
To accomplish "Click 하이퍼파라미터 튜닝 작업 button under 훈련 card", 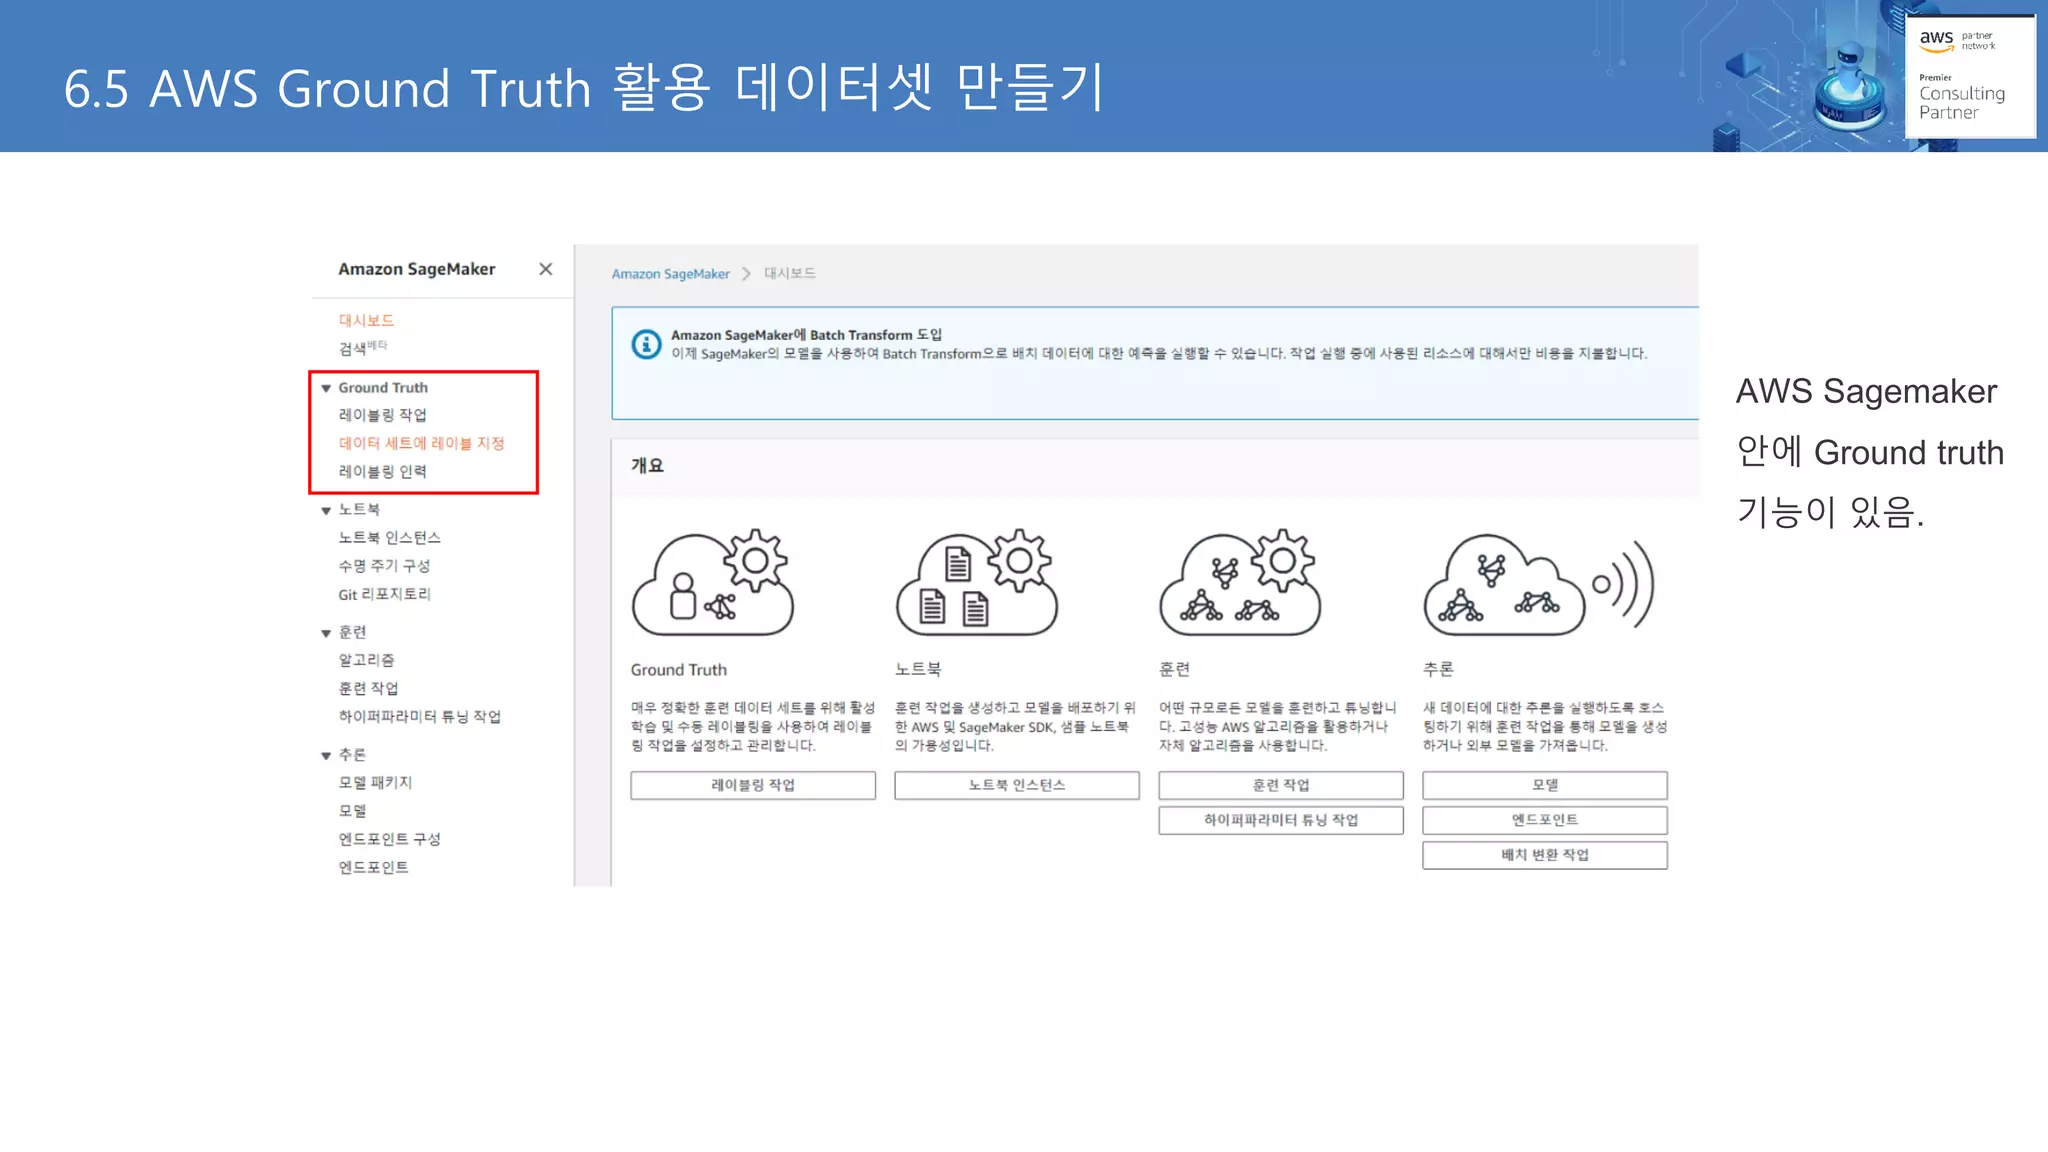I will pyautogui.click(x=1281, y=820).
